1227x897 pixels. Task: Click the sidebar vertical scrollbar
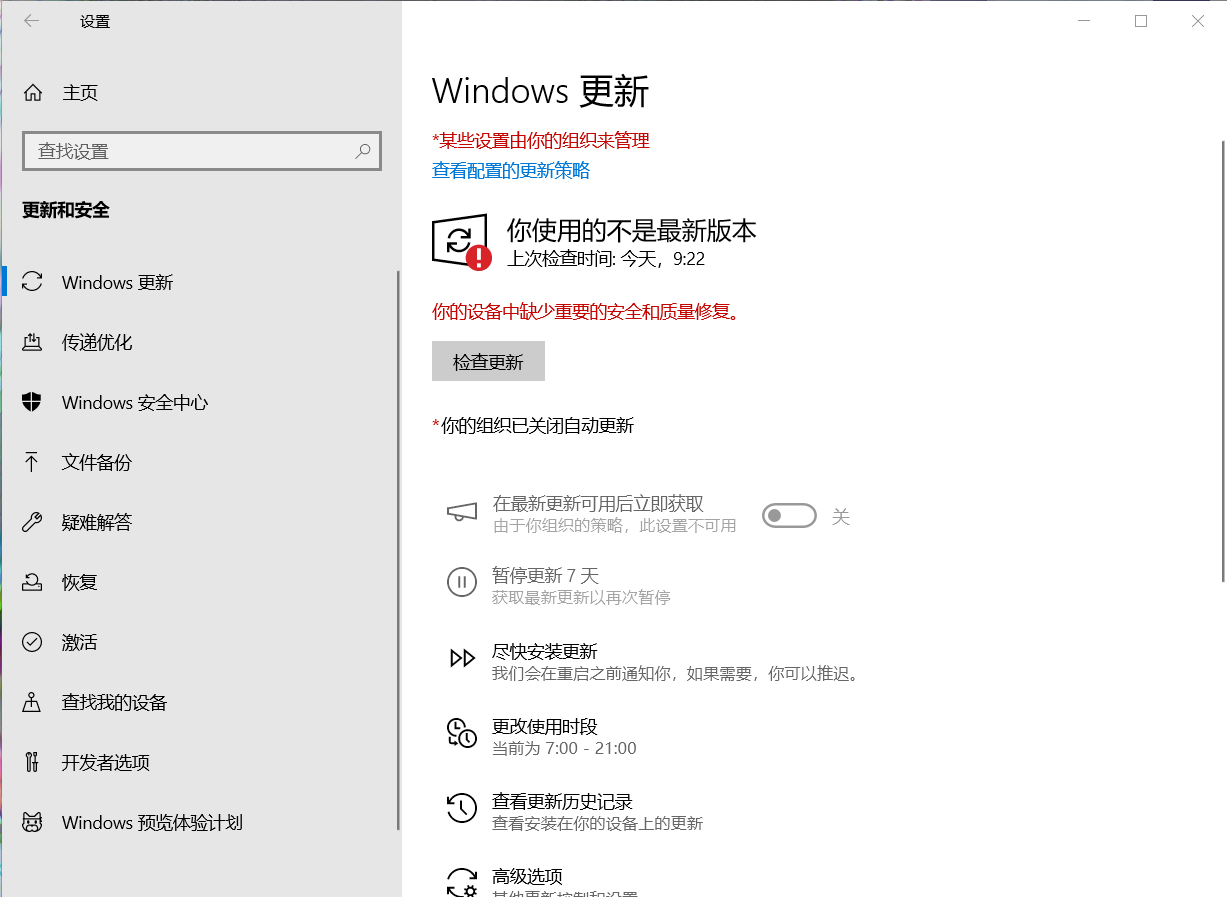tap(398, 550)
